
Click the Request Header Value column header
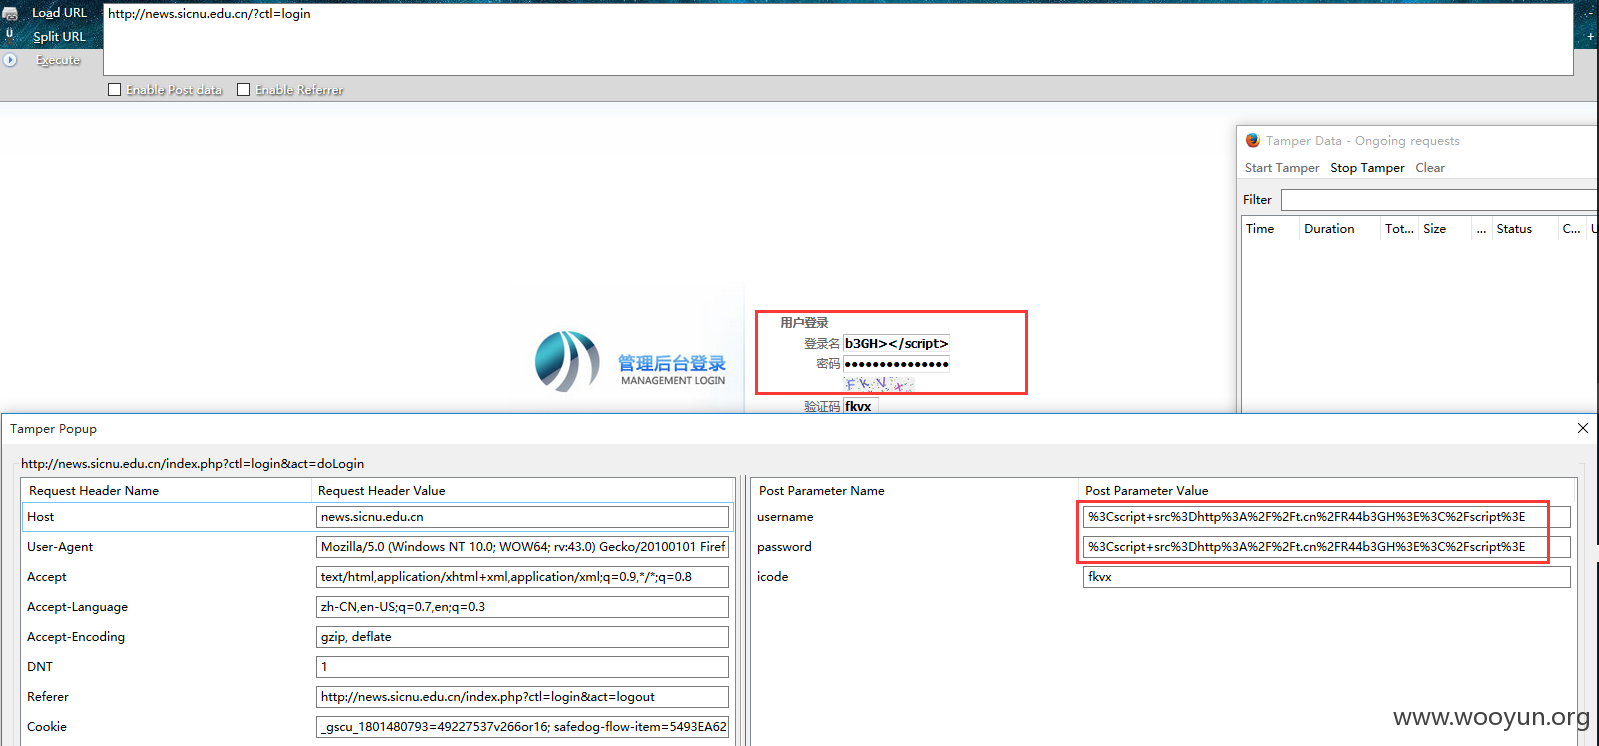[523, 490]
